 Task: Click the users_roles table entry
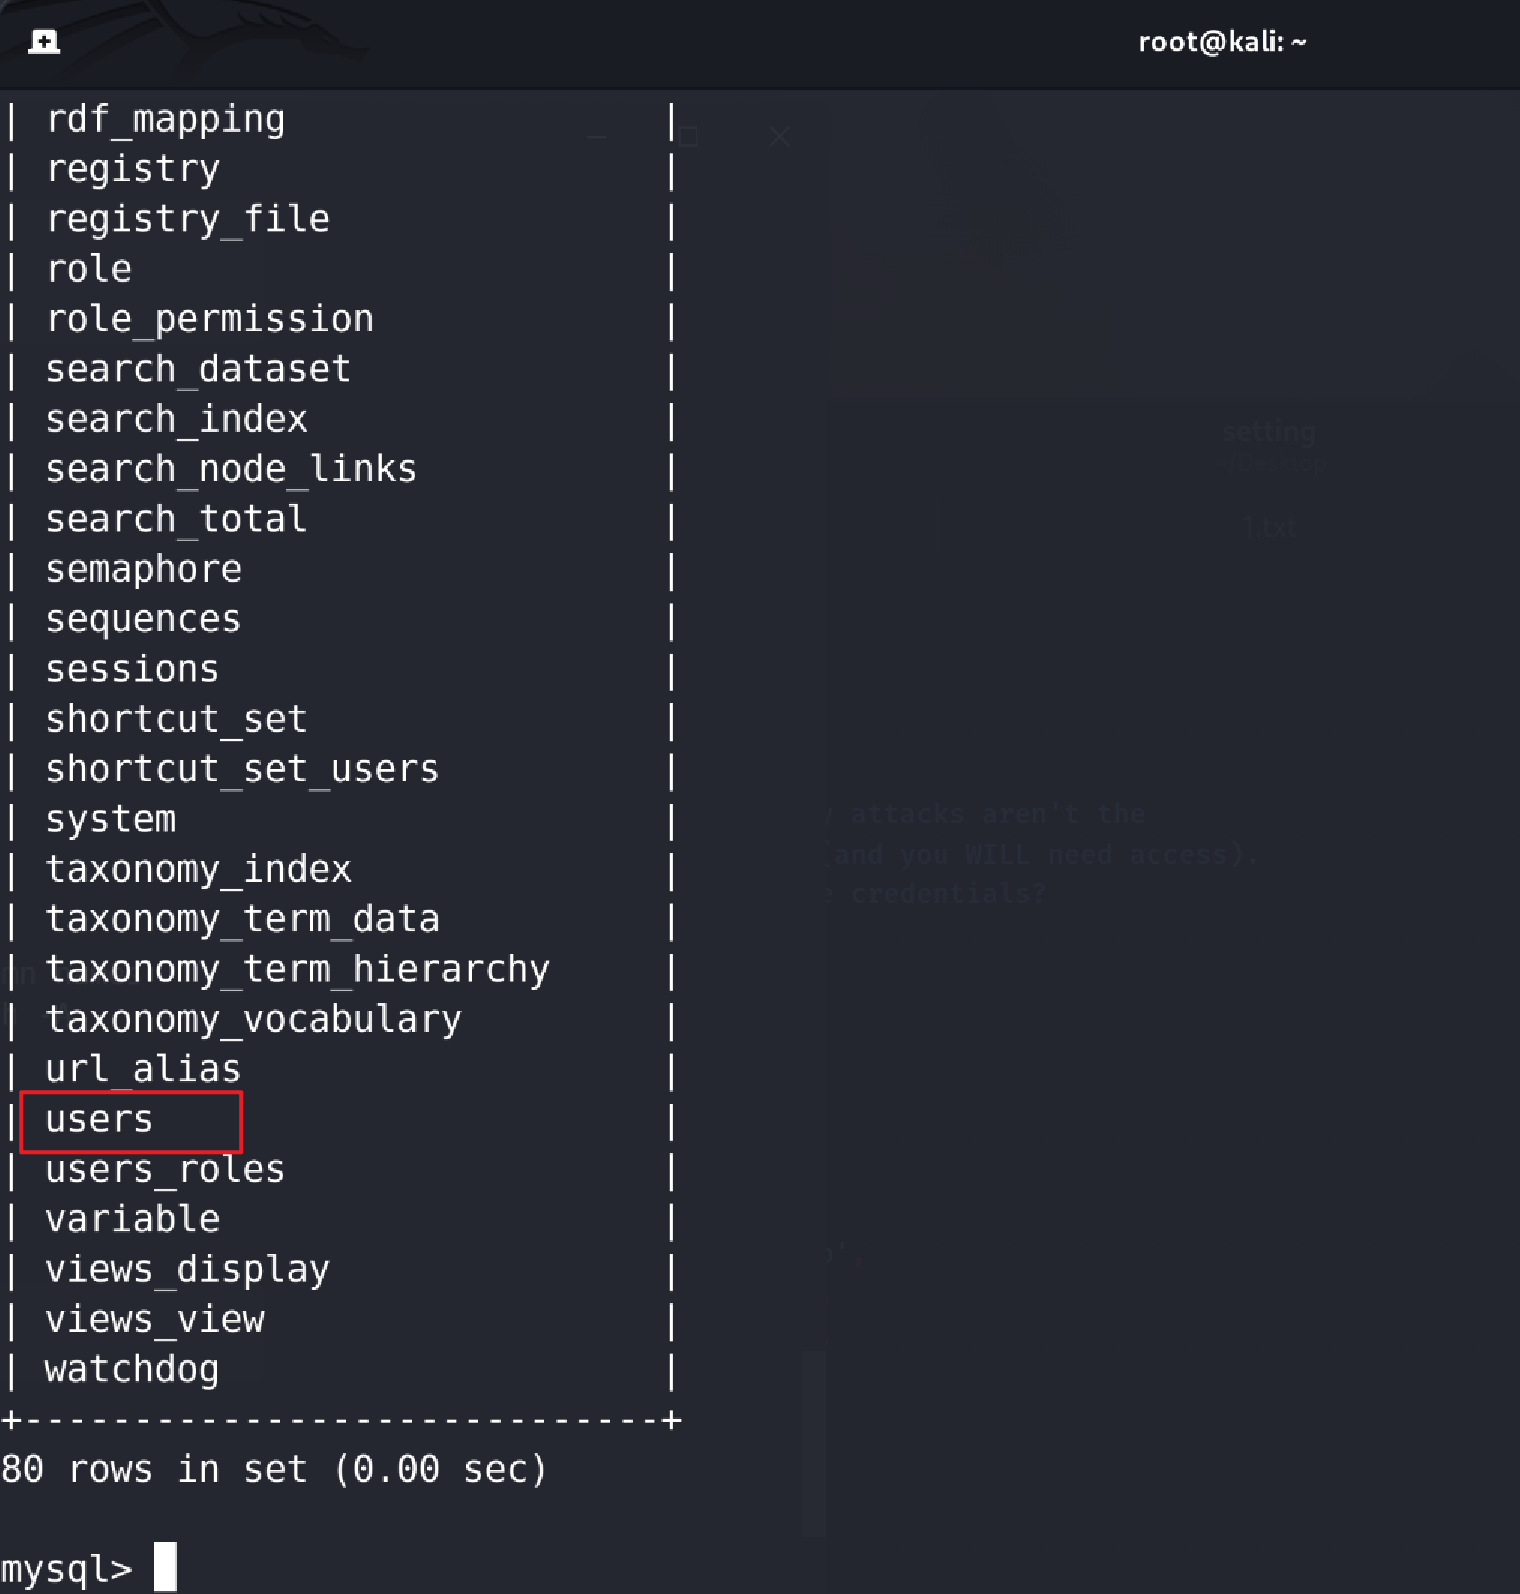pyautogui.click(x=165, y=1169)
